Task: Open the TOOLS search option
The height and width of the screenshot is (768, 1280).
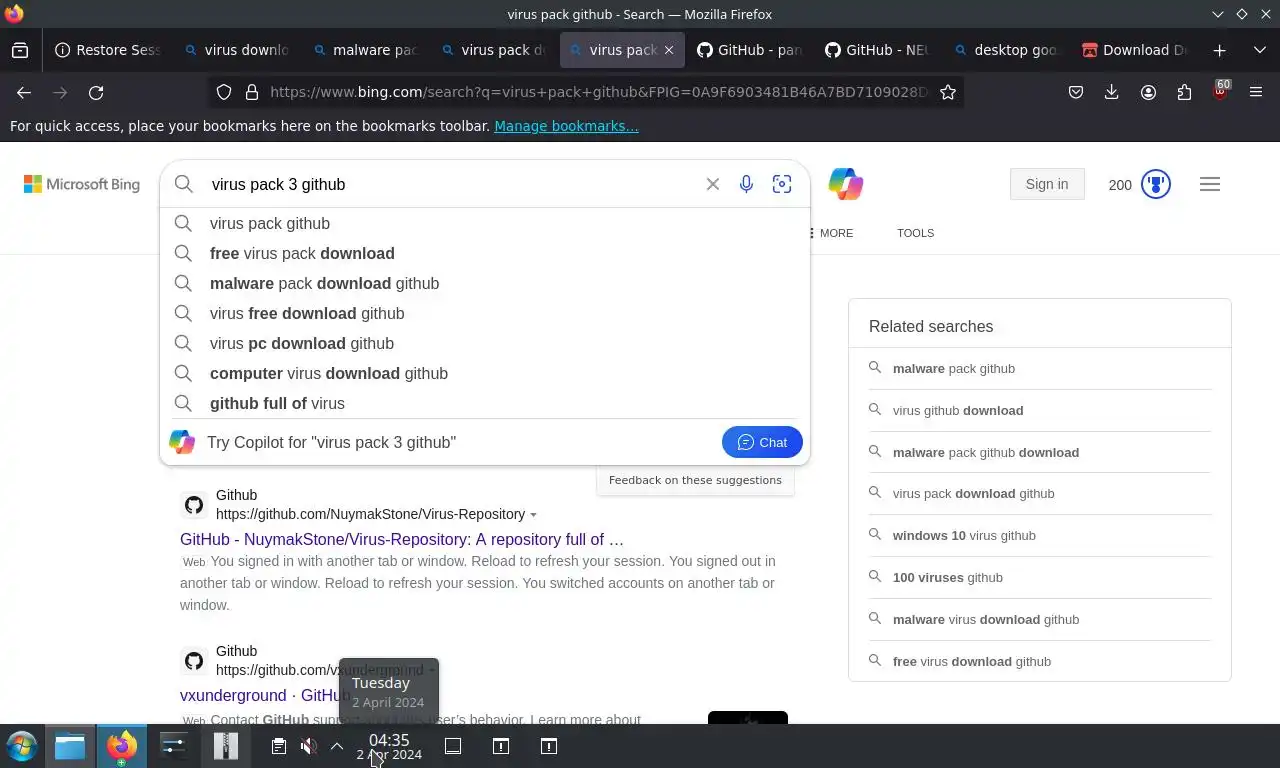Action: click(915, 233)
